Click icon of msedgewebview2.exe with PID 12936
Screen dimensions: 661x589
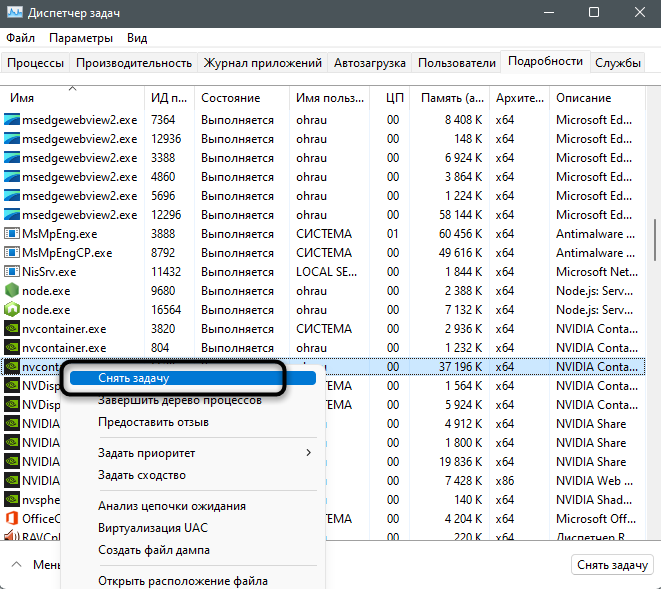click(12, 139)
